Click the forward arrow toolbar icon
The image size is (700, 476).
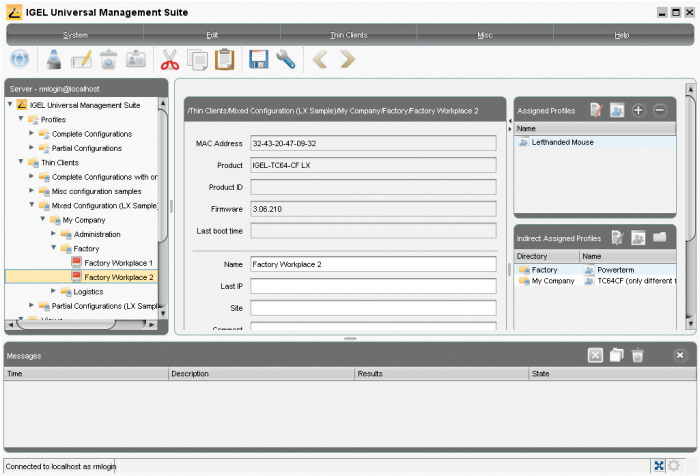pos(347,59)
